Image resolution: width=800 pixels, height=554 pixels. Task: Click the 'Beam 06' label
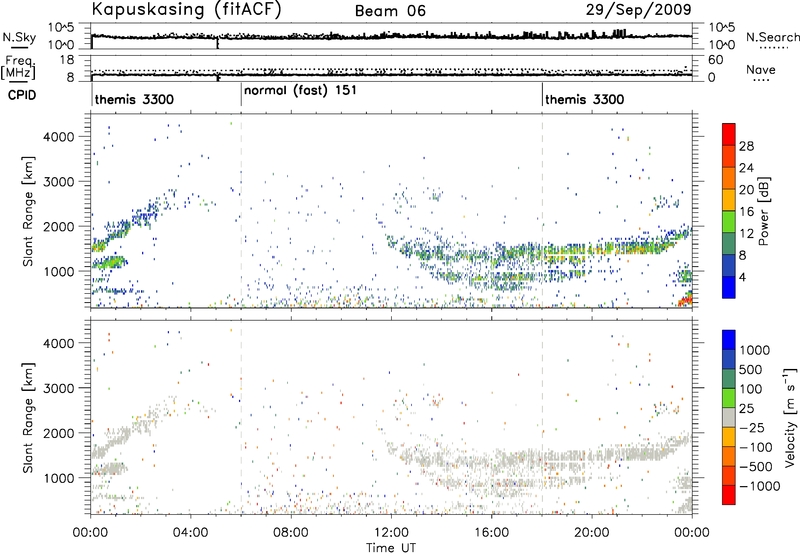pyautogui.click(x=390, y=11)
